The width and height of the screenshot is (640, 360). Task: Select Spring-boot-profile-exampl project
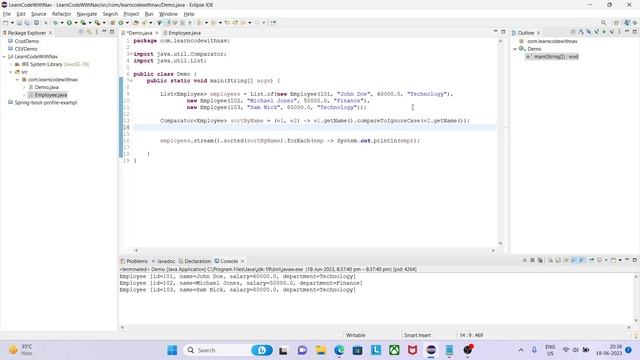click(x=42, y=103)
